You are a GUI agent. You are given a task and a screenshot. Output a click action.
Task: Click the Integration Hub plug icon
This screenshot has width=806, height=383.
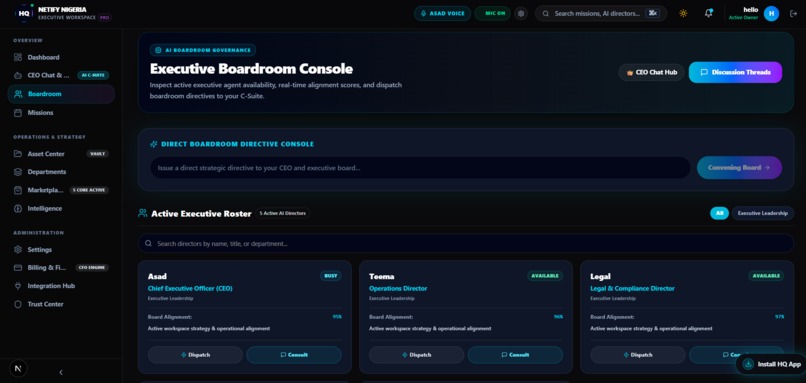18,286
